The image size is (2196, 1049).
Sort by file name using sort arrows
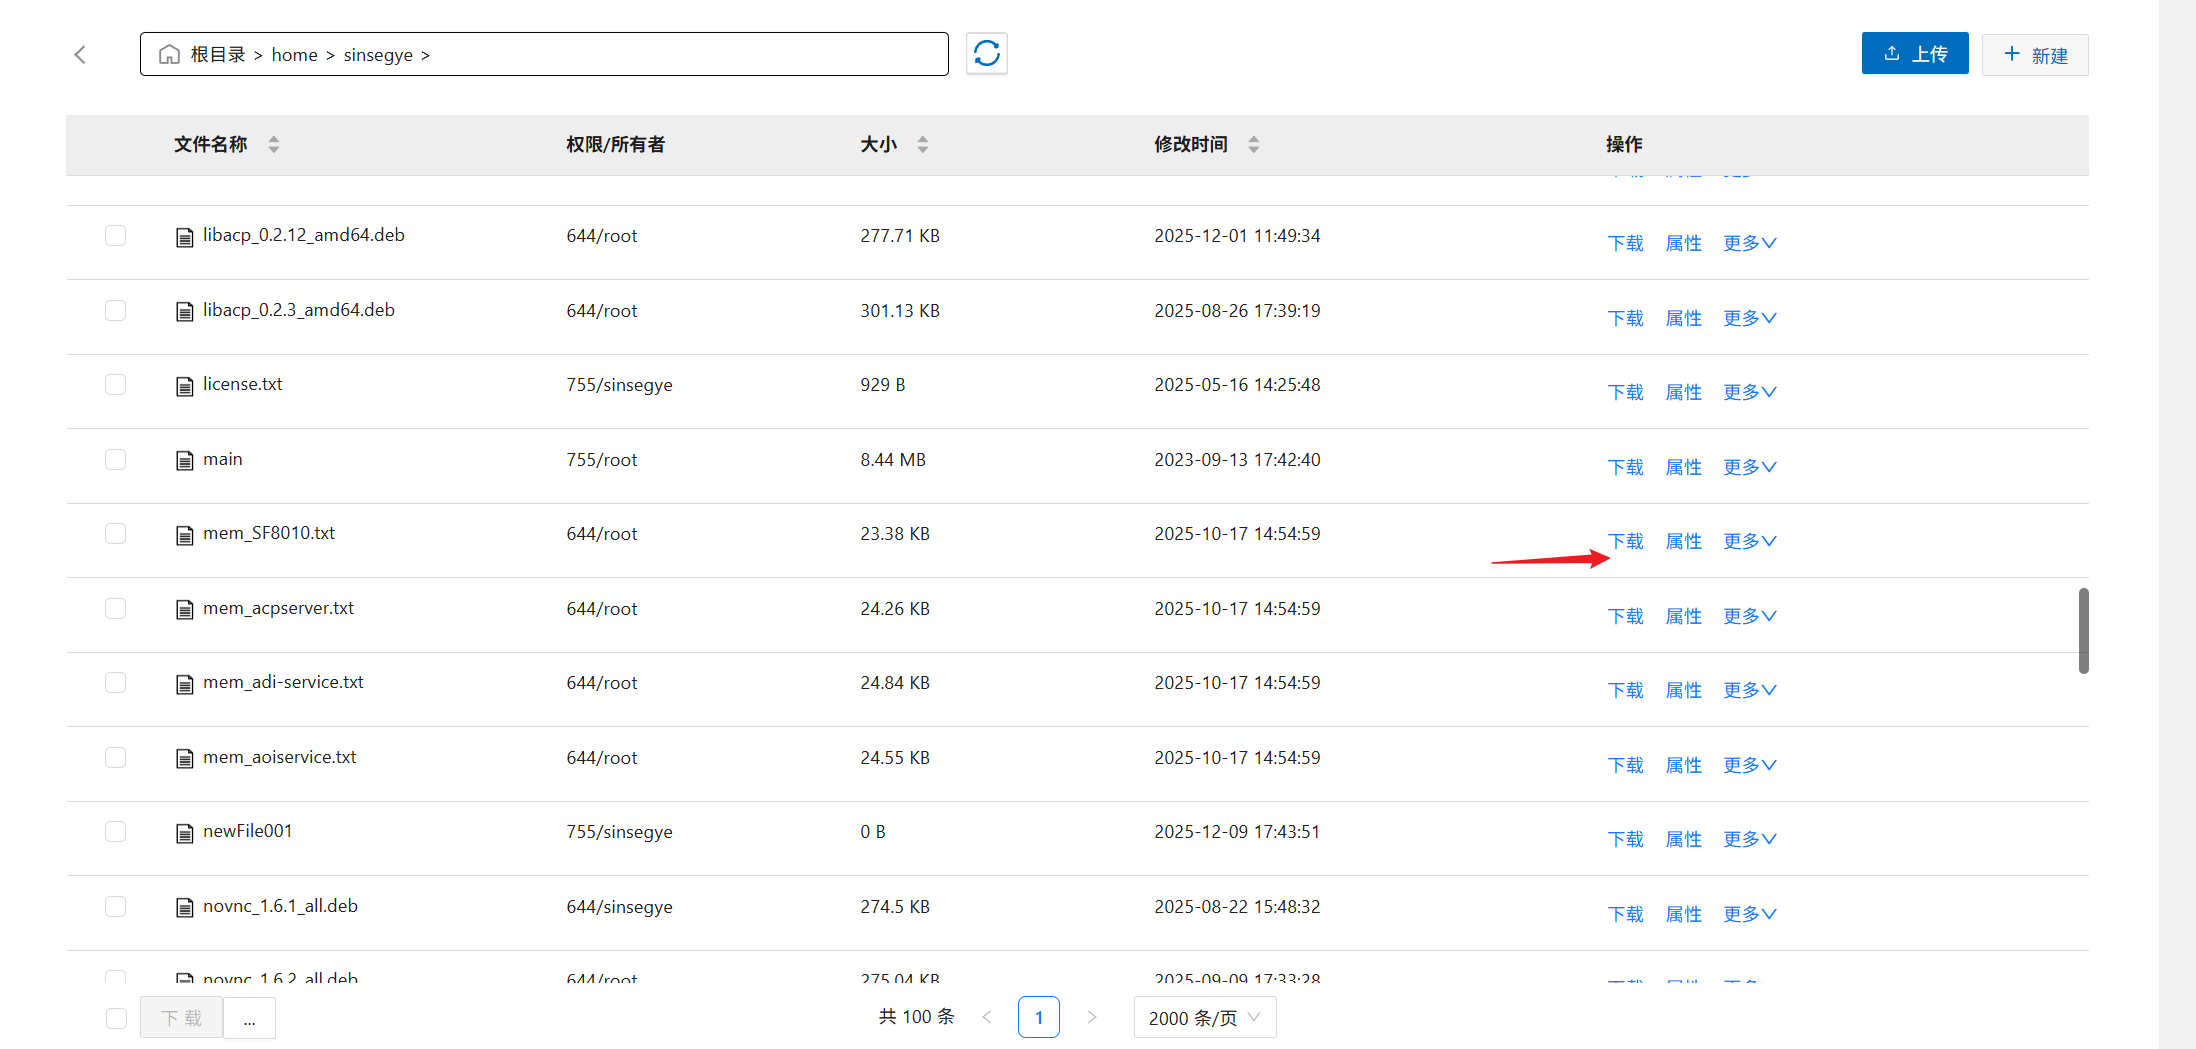coord(273,145)
